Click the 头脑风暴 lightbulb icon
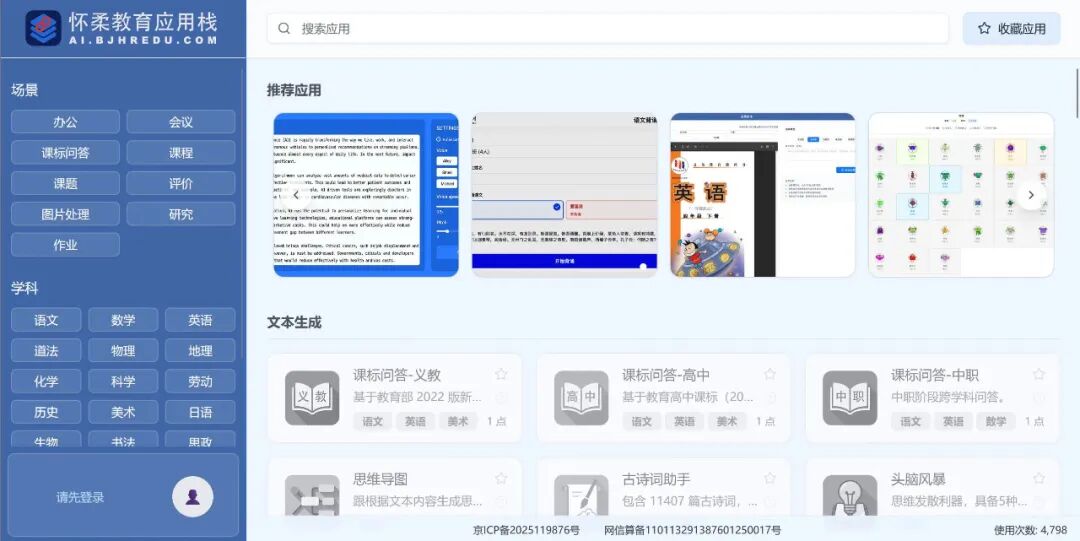The image size is (1080, 541). click(x=850, y=495)
